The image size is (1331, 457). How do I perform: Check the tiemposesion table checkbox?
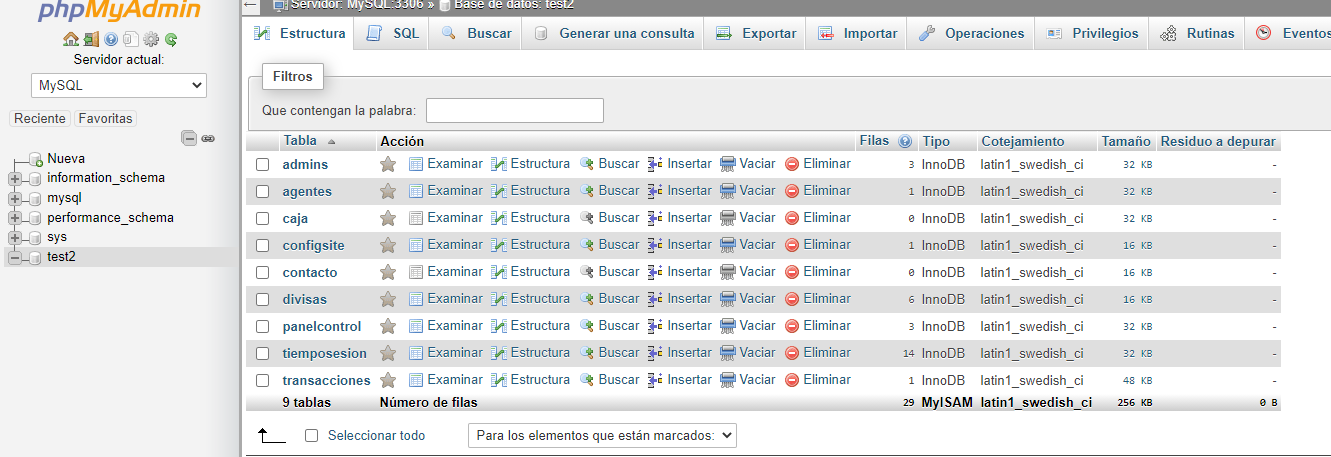(262, 353)
